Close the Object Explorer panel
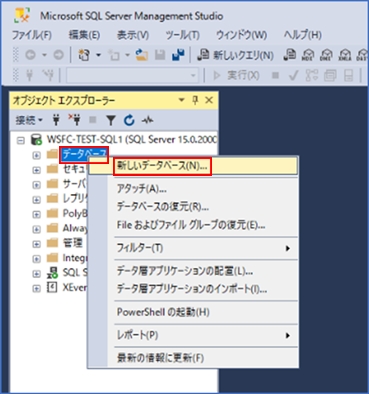This screenshot has height=394, width=369. click(x=209, y=100)
